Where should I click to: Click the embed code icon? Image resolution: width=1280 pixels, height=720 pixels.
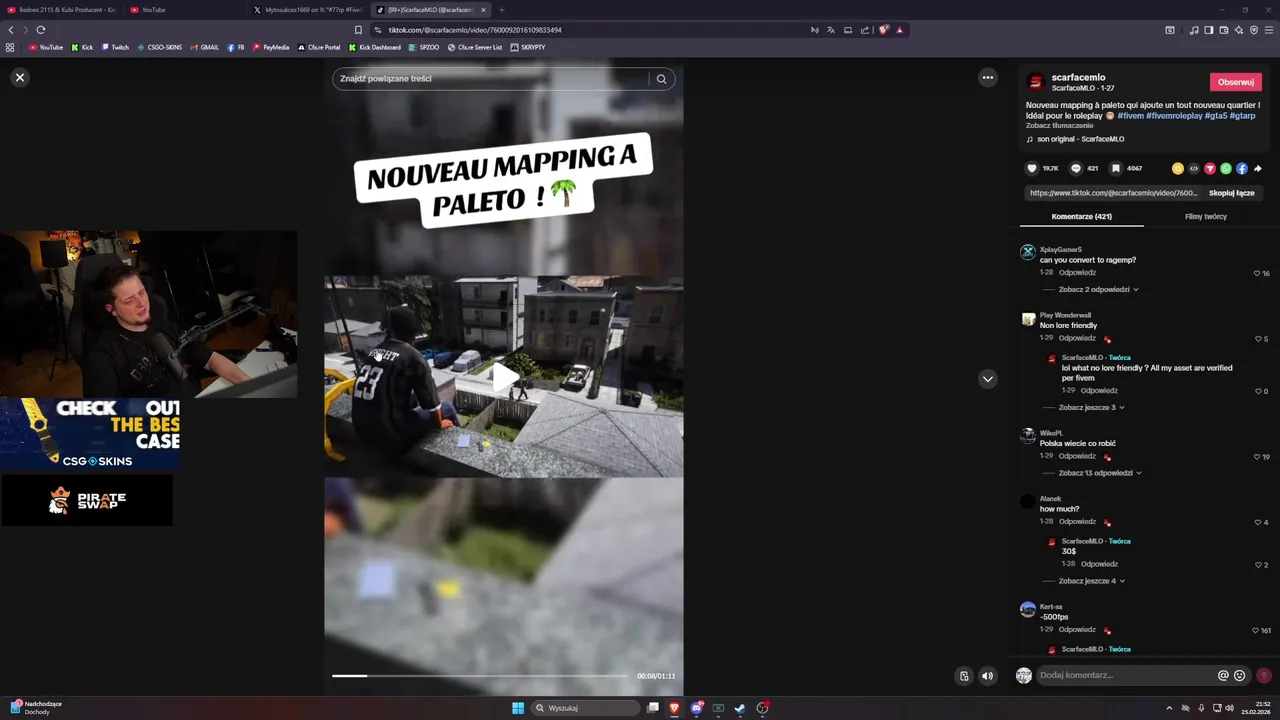1193,168
